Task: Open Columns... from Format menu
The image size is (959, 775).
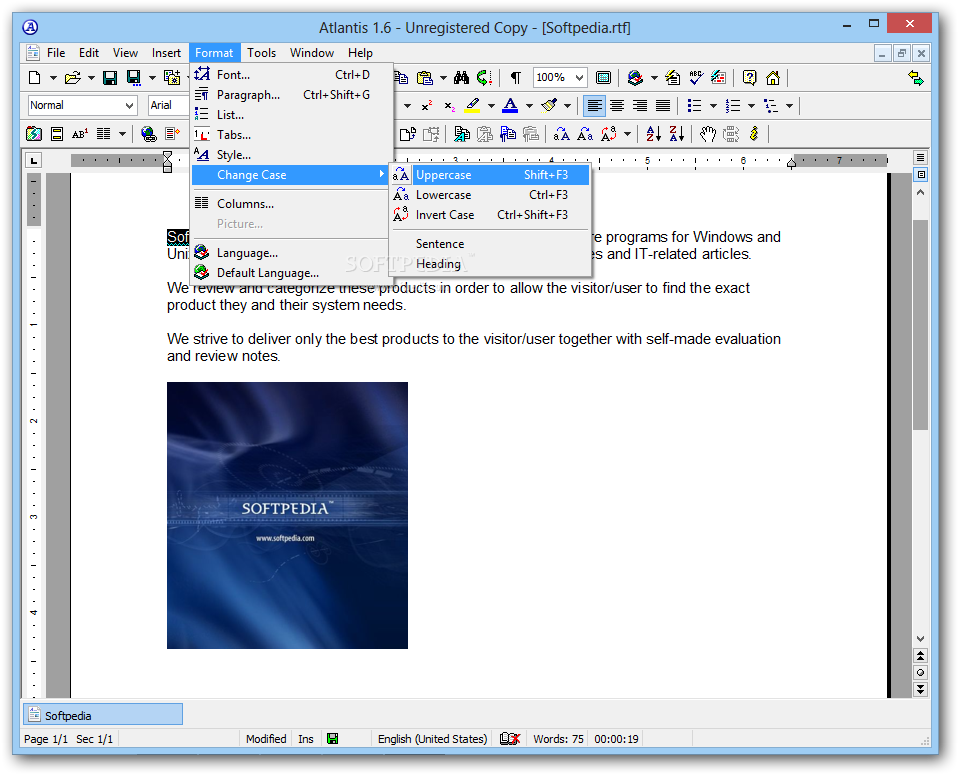Action: click(x=291, y=204)
